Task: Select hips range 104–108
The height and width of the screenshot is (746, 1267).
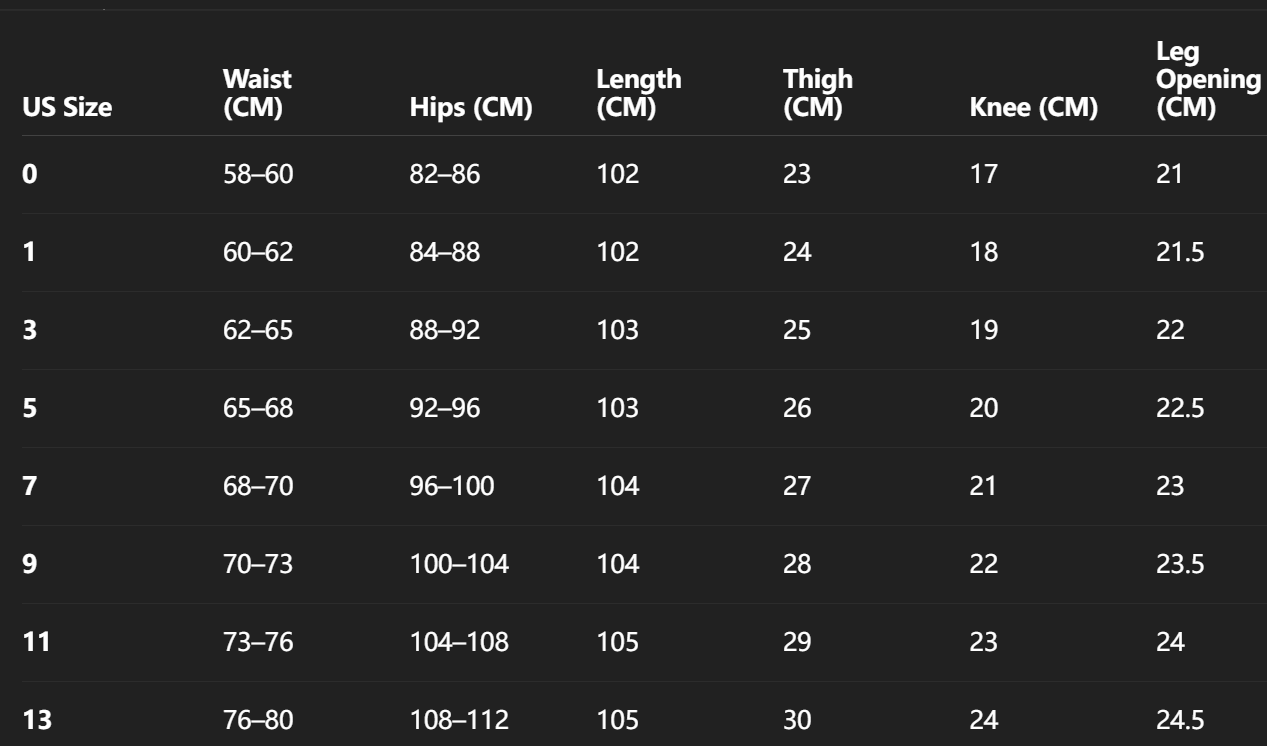Action: tap(459, 643)
